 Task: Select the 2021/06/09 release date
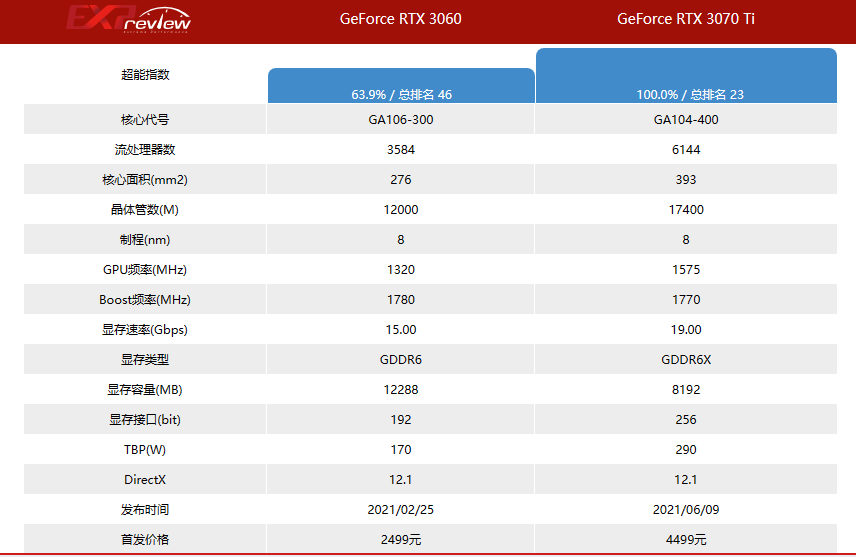tap(686, 510)
